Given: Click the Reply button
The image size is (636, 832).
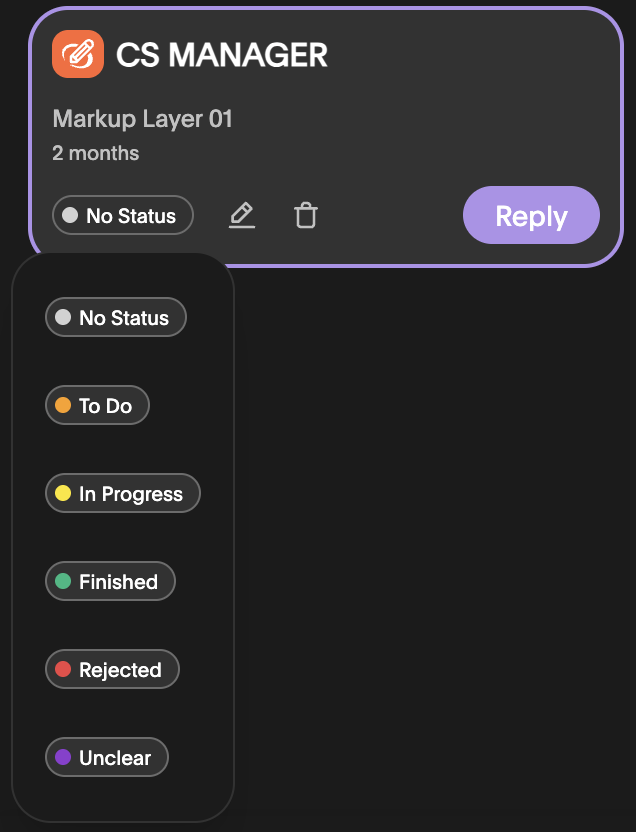Looking at the screenshot, I should pos(532,215).
